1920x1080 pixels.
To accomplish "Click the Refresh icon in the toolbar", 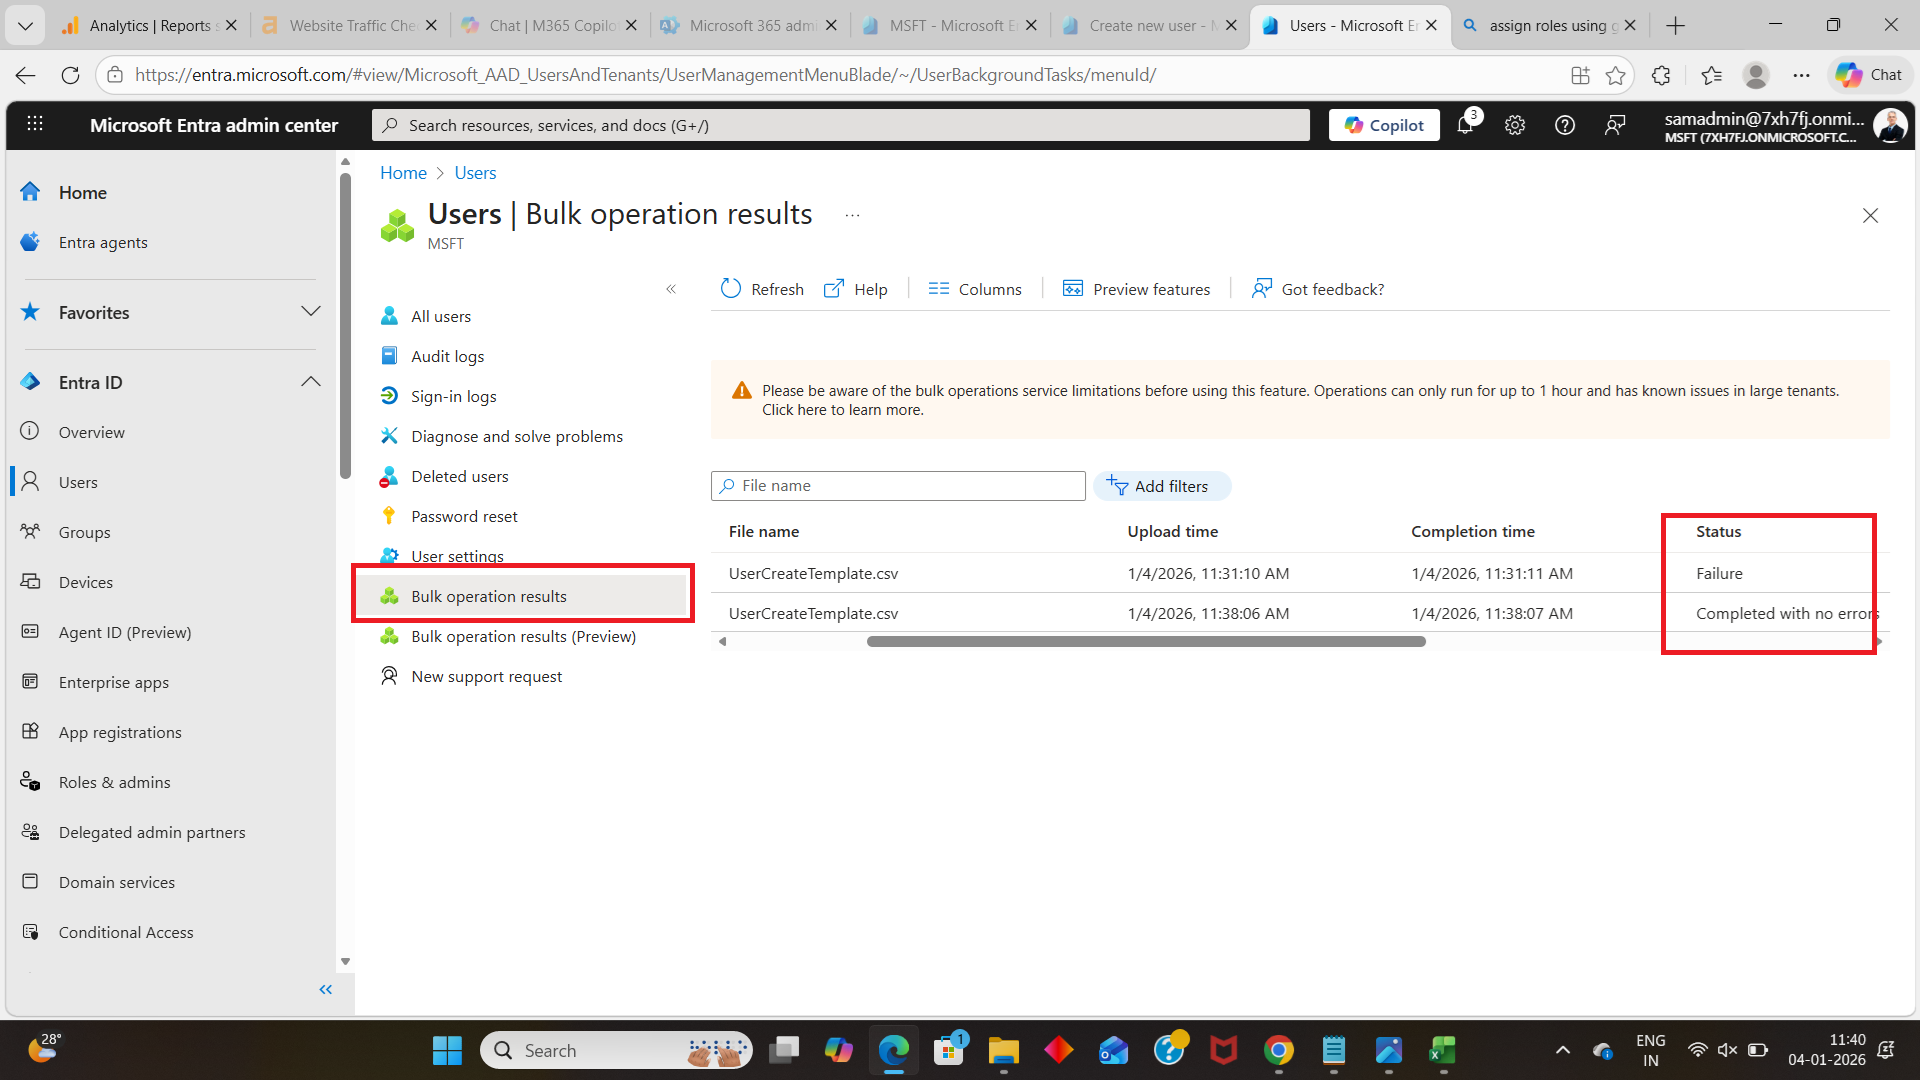I will click(731, 289).
